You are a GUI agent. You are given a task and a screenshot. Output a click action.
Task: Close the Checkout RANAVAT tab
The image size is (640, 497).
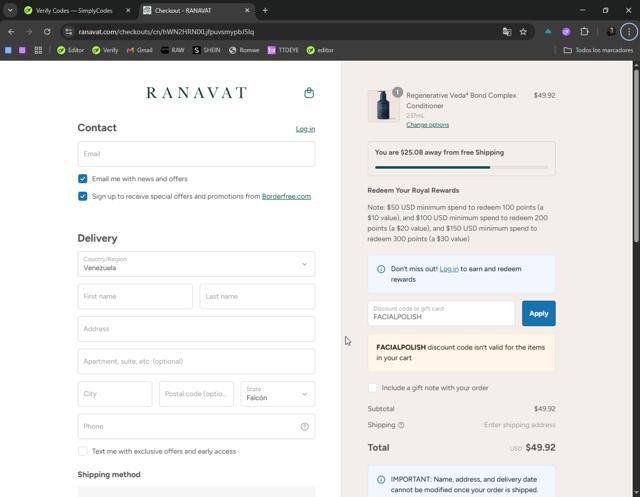(247, 11)
